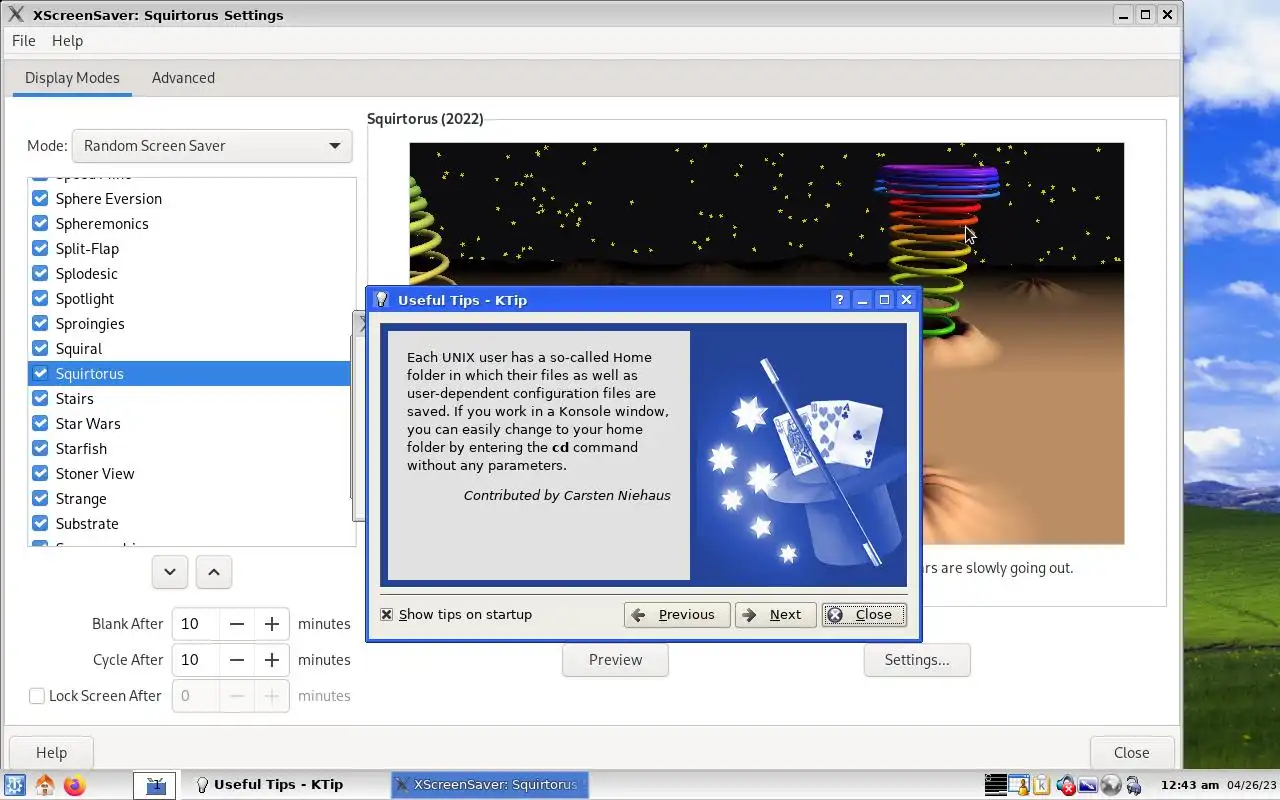
Task: Enable Lock Screen After checkbox
Action: 37,696
